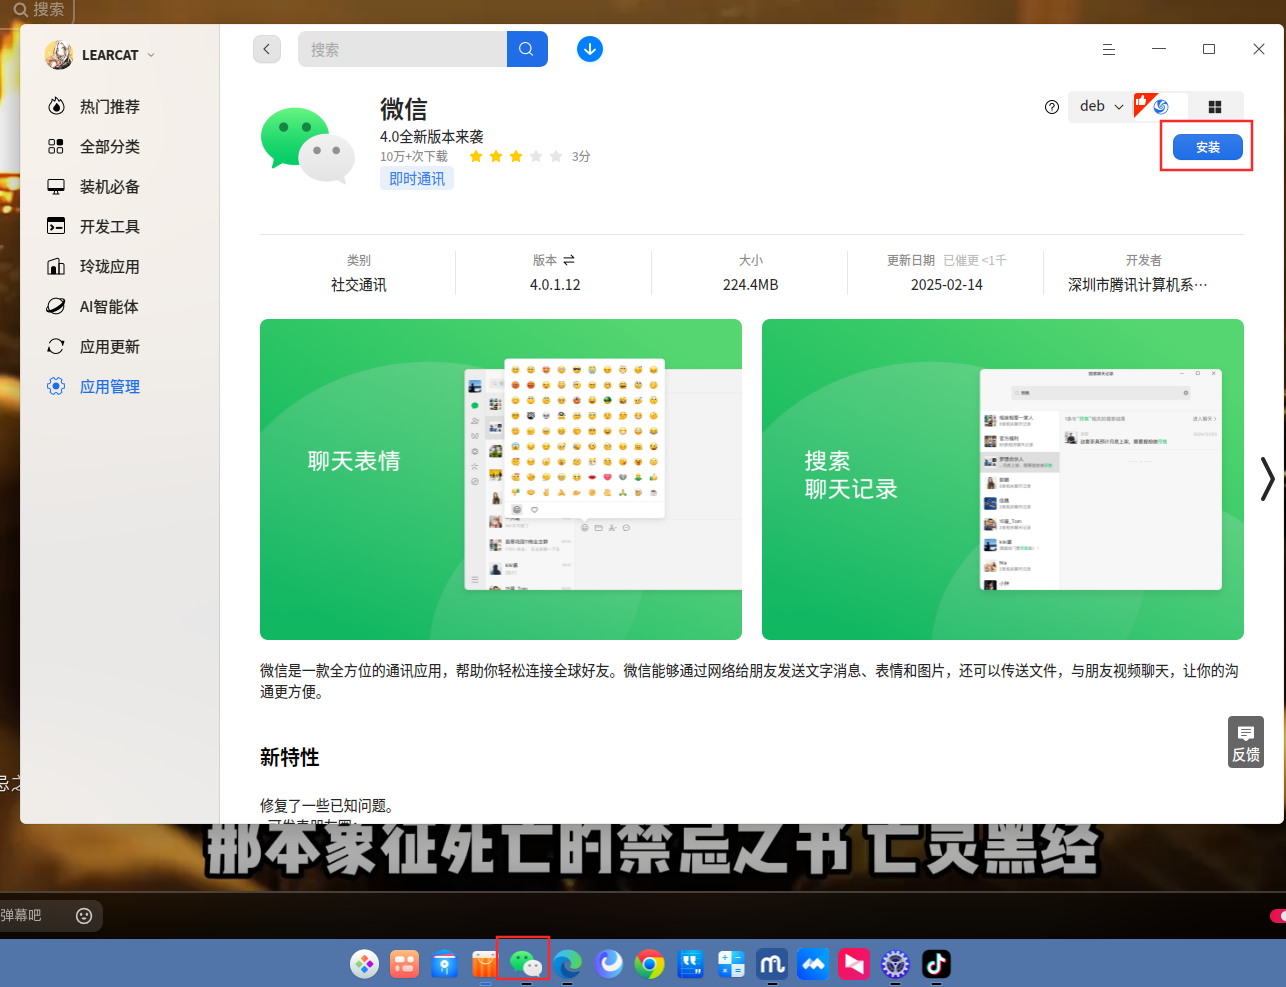The width and height of the screenshot is (1286, 987).
Task: Click the blue 安装 install button
Action: coord(1208,147)
